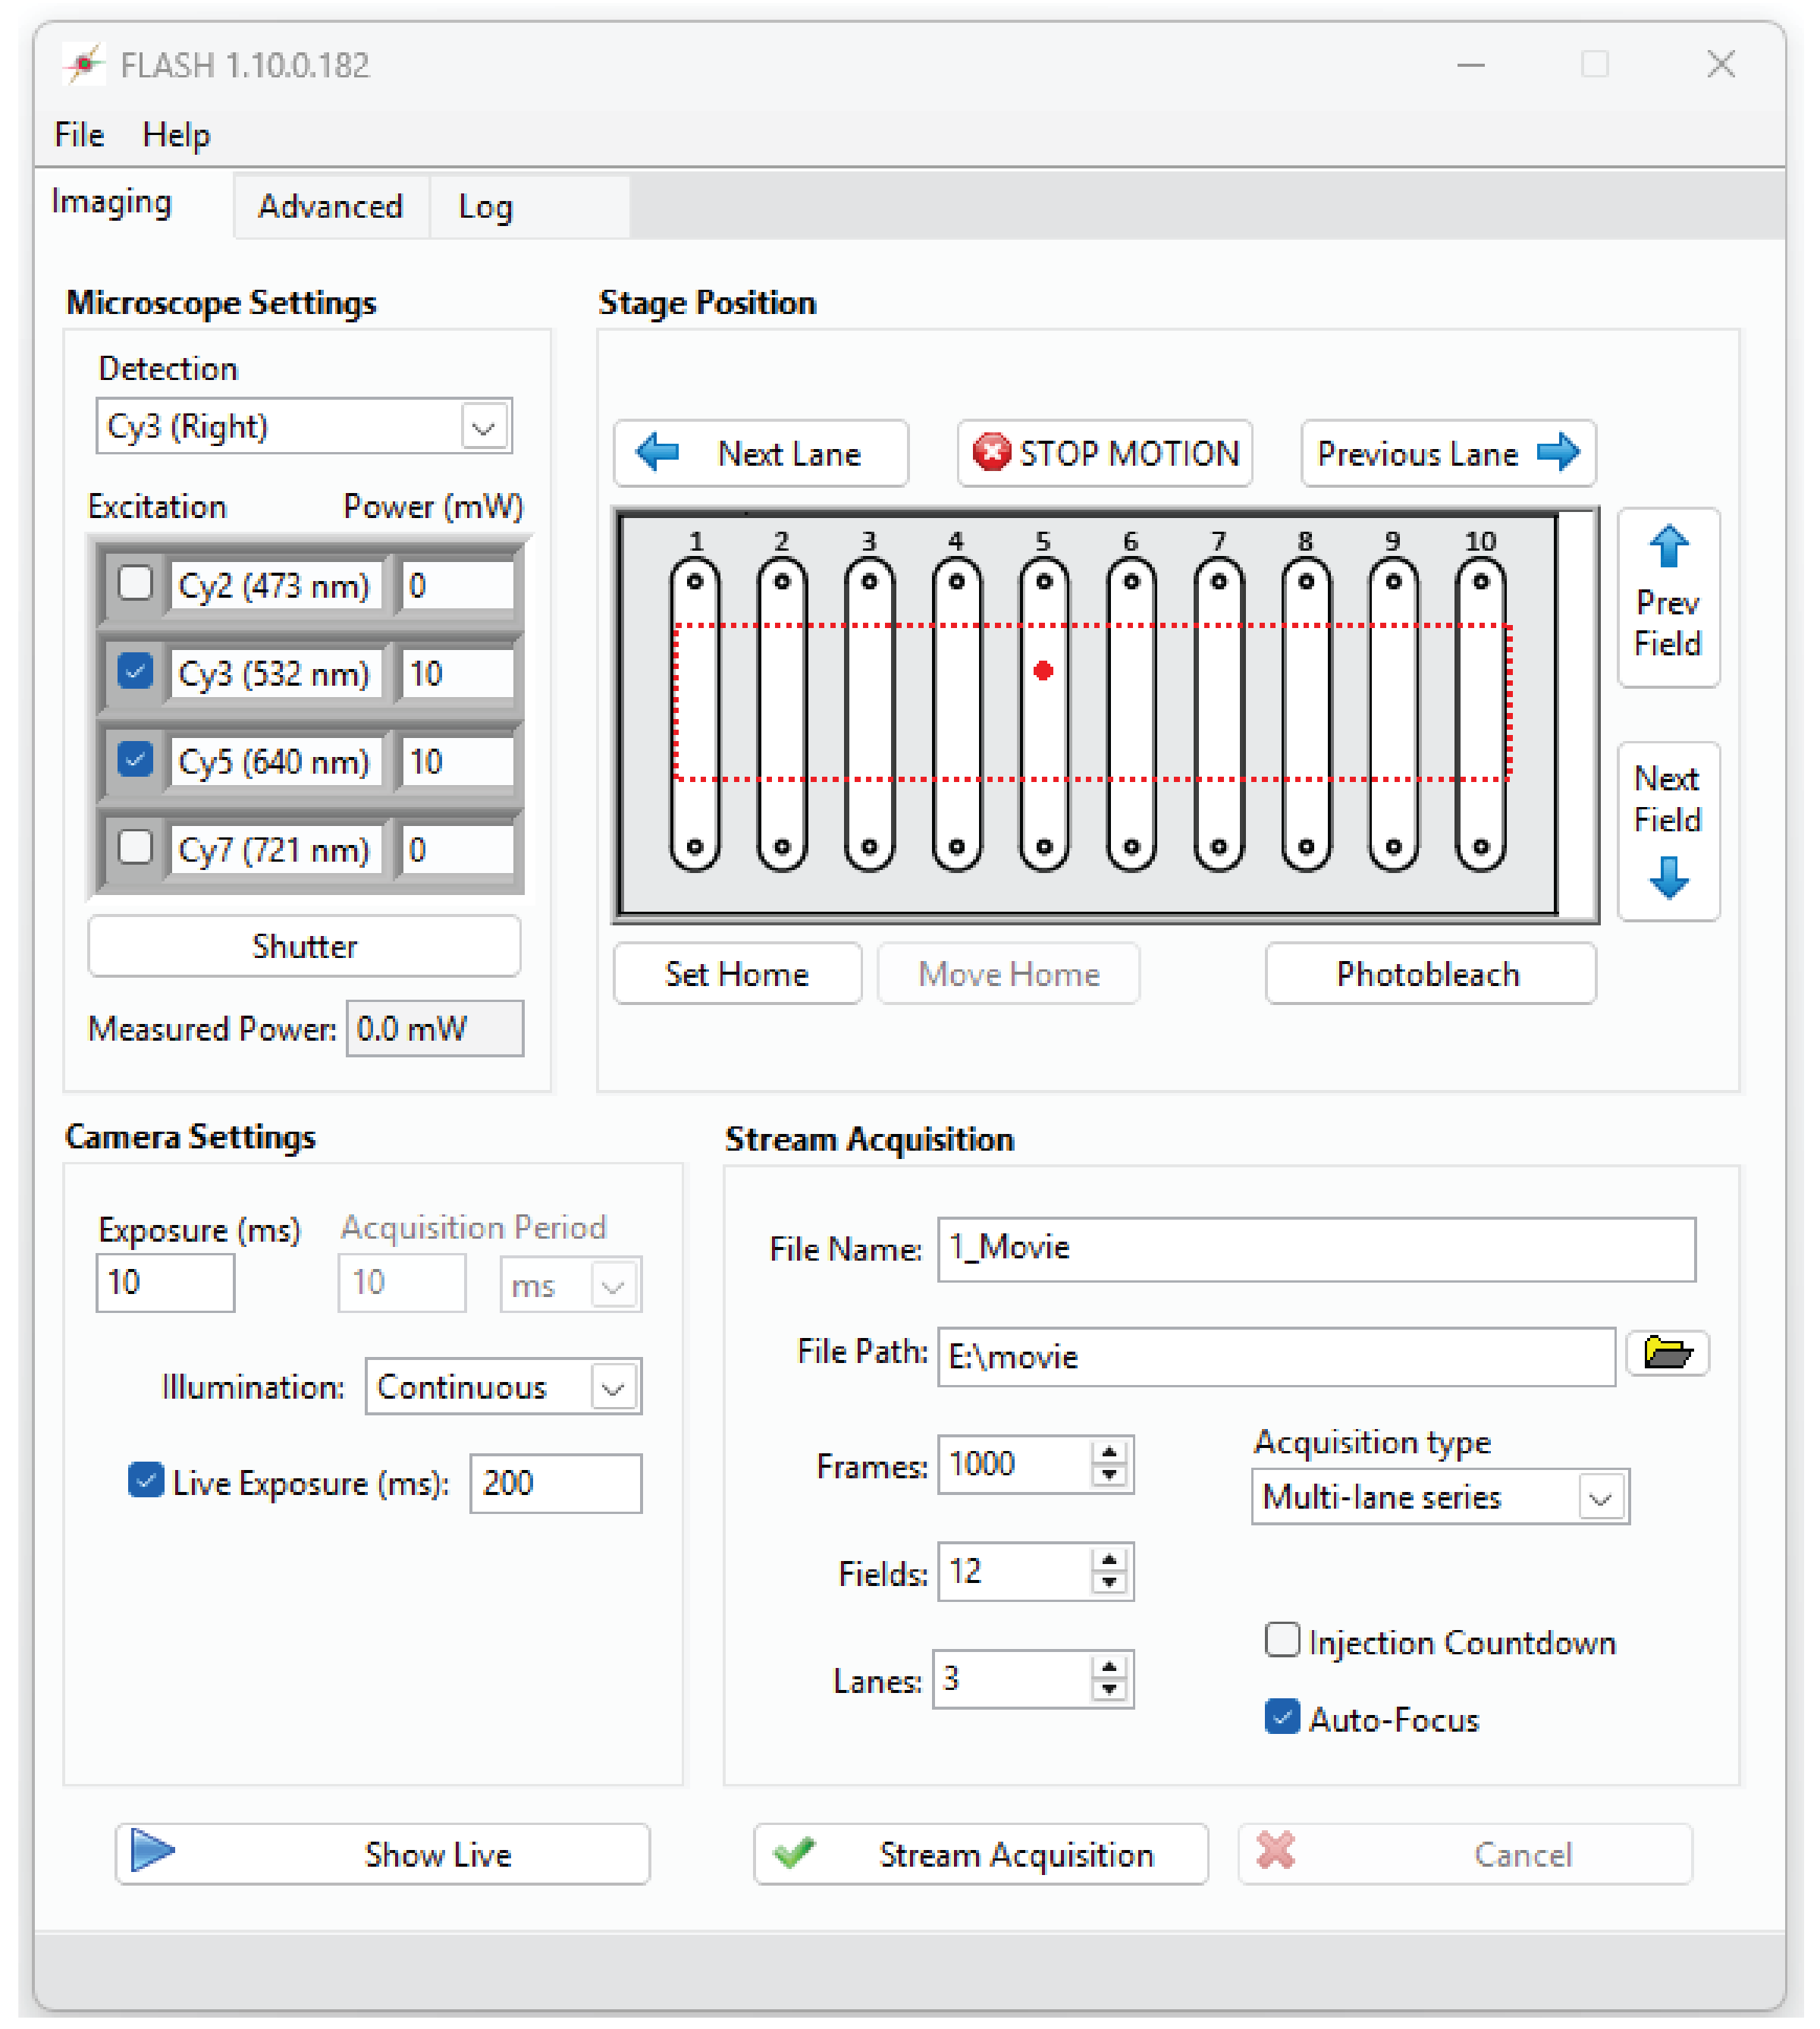Uncheck the Cy3 (532 nm) excitation checkbox
Screen dimensions: 1820x2029
coord(135,671)
